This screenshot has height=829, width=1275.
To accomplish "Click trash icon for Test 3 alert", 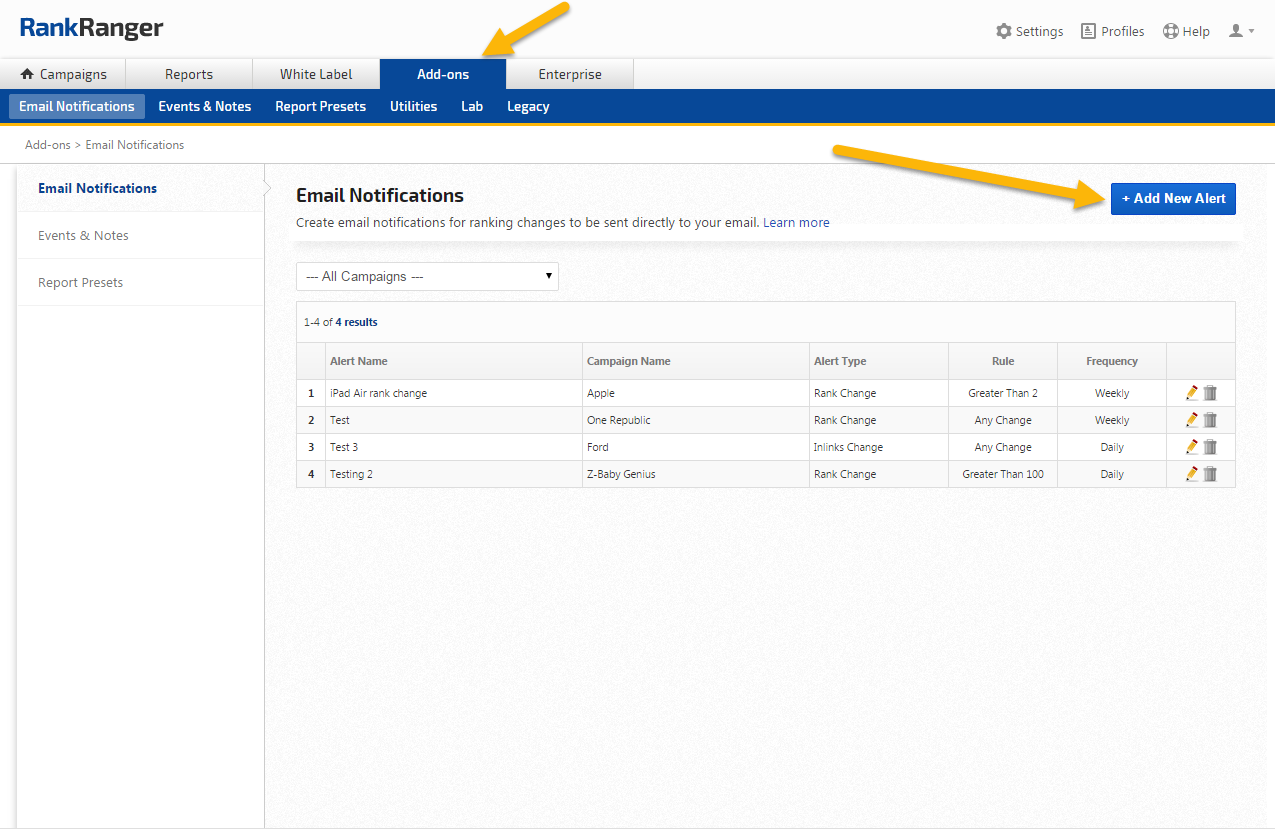I will coord(1210,447).
